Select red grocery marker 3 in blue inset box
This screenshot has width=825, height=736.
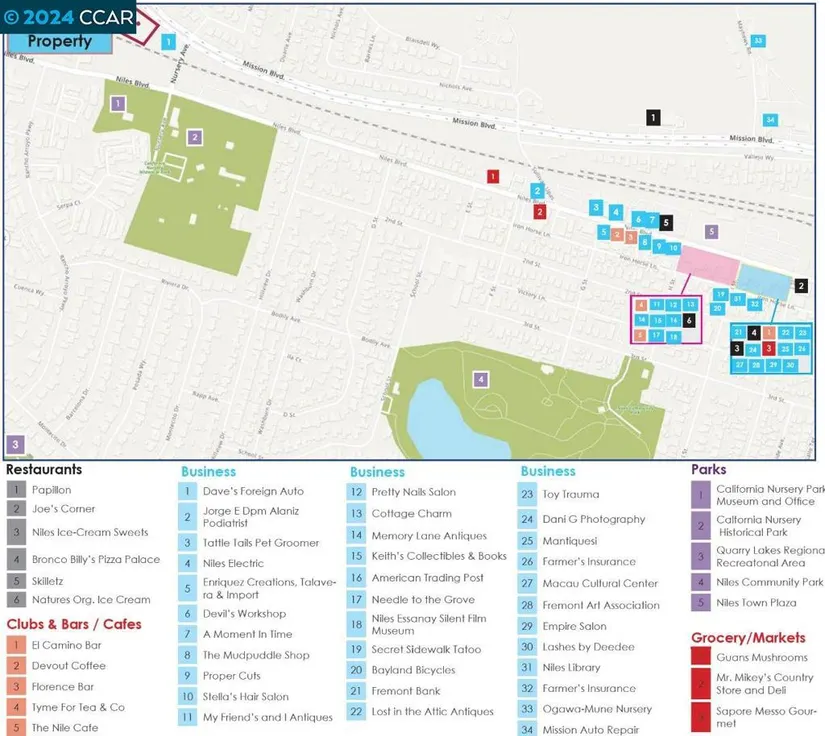768,348
